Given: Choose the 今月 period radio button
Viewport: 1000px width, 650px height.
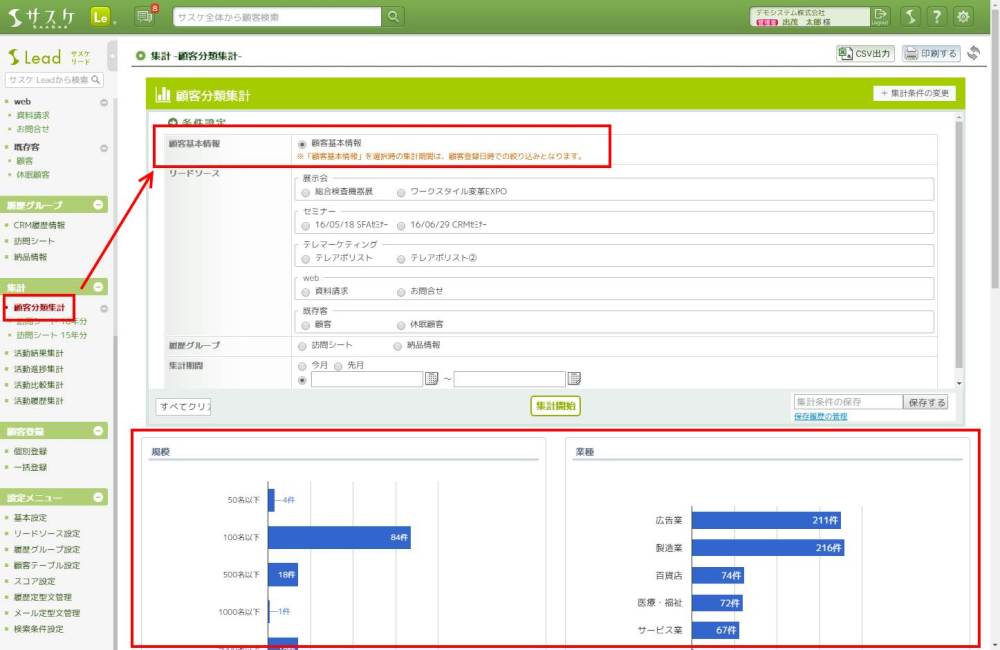Looking at the screenshot, I should pyautogui.click(x=304, y=366).
